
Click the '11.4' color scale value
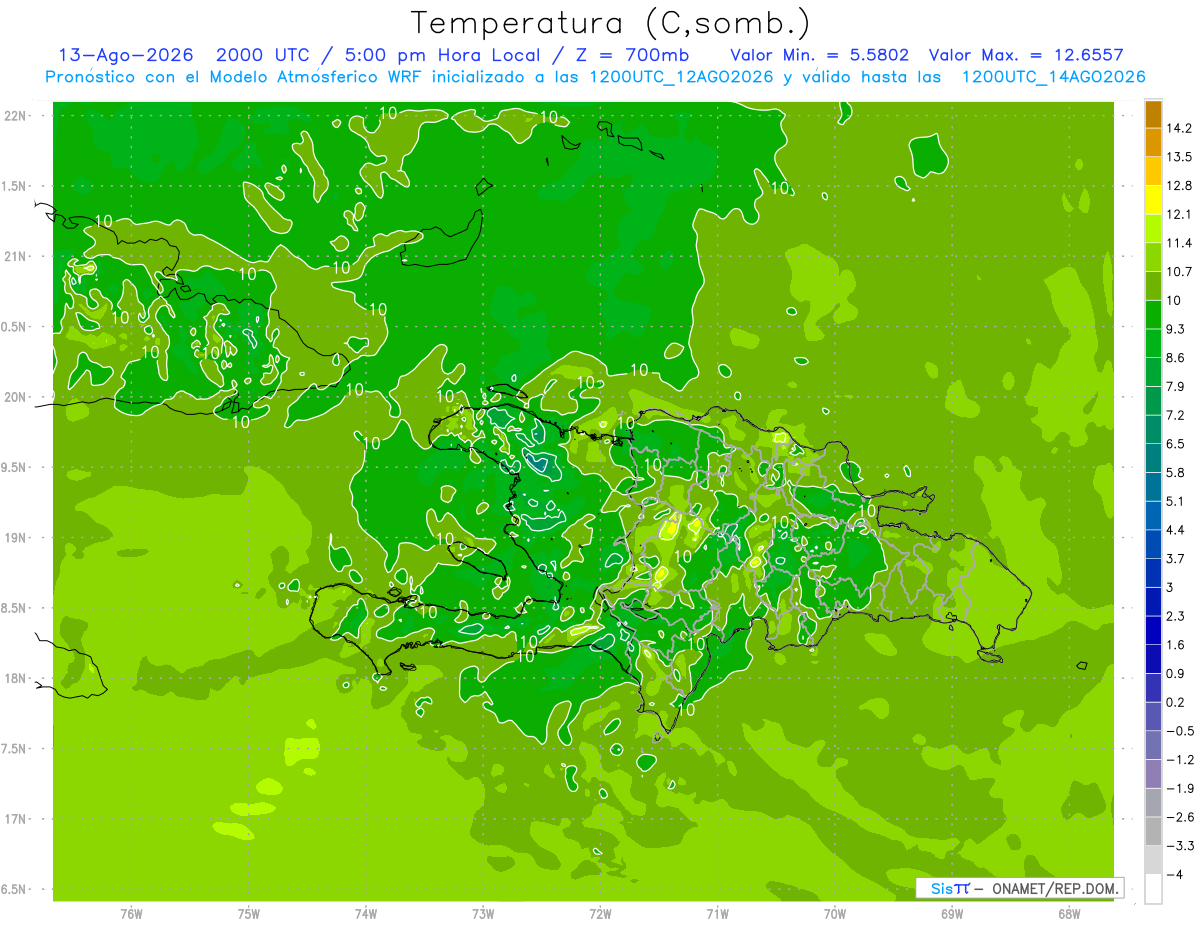(x=1179, y=243)
